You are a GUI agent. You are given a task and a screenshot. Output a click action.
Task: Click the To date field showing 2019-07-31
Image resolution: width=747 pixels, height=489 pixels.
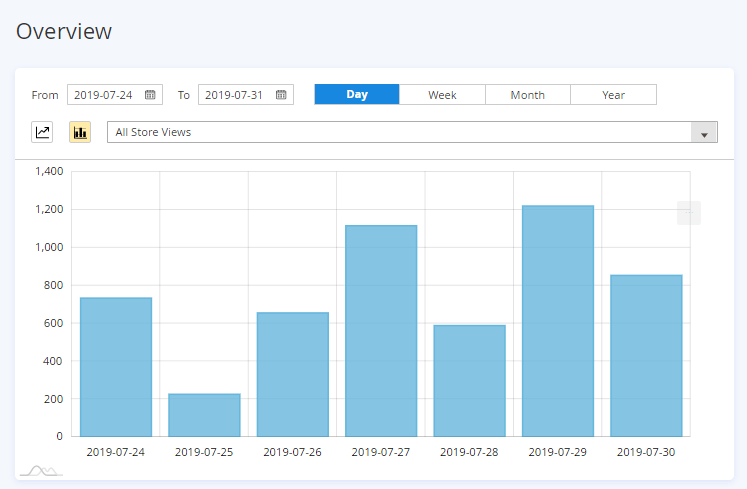(237, 95)
